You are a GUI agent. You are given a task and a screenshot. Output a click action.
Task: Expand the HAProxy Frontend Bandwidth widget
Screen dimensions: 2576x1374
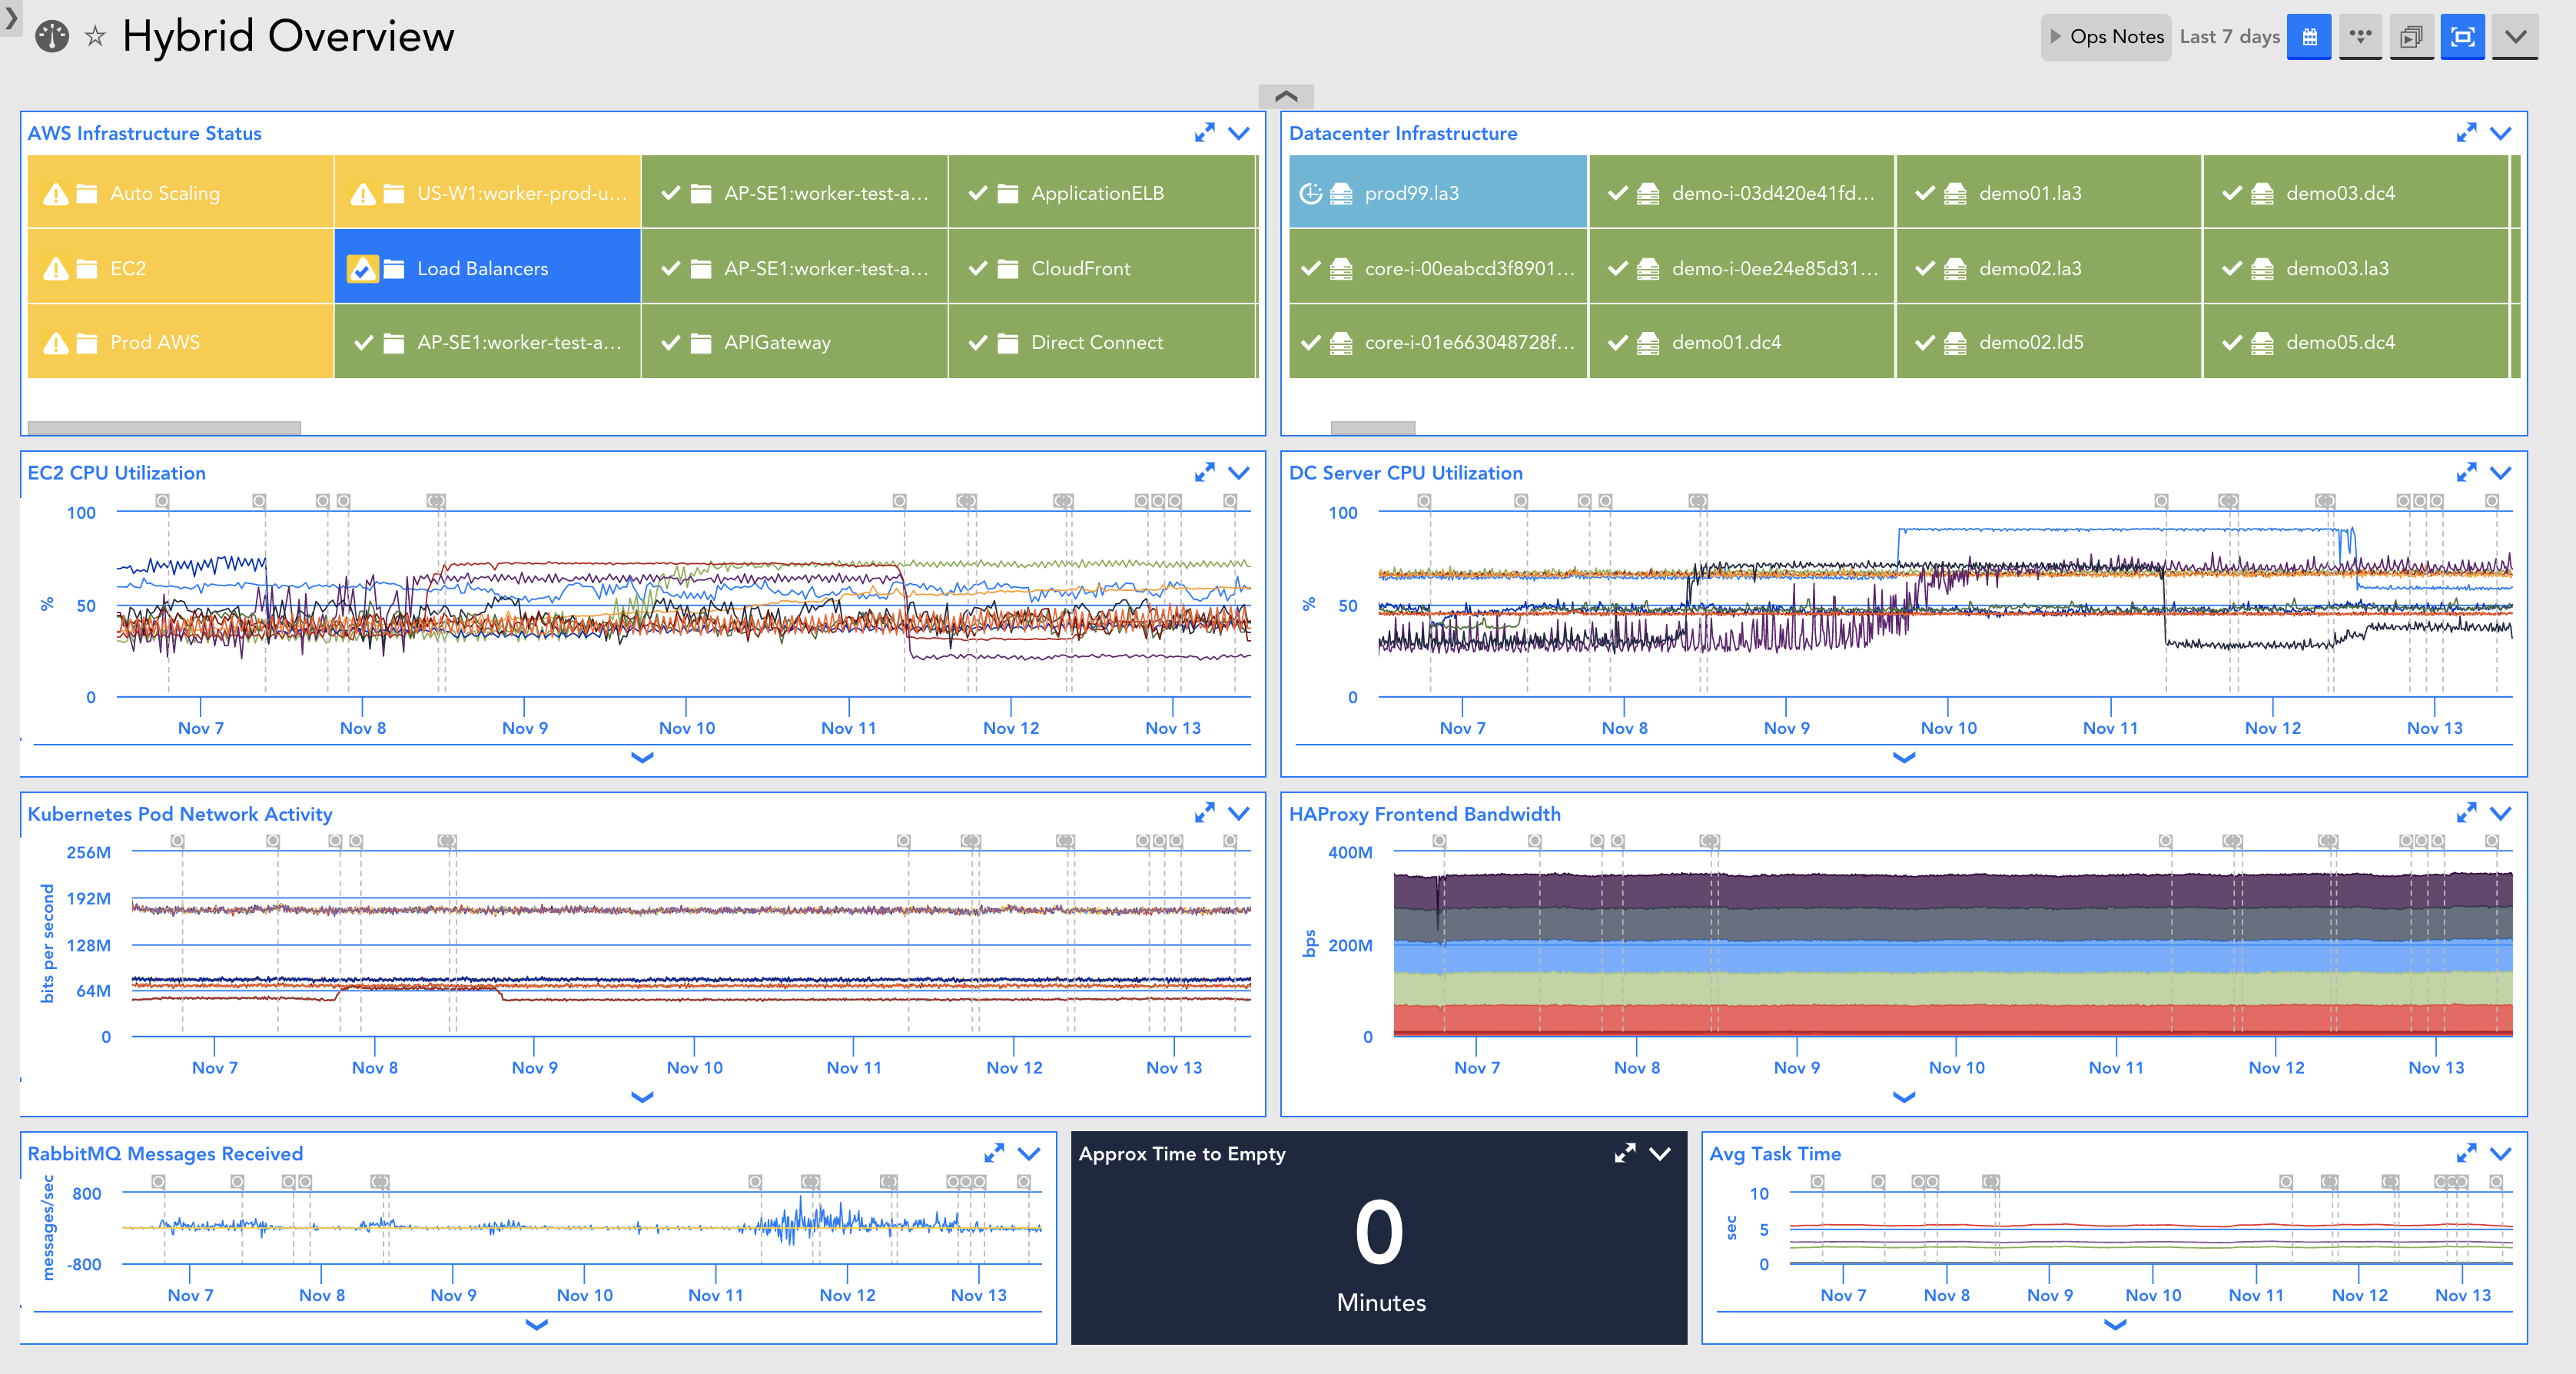[x=2466, y=813]
